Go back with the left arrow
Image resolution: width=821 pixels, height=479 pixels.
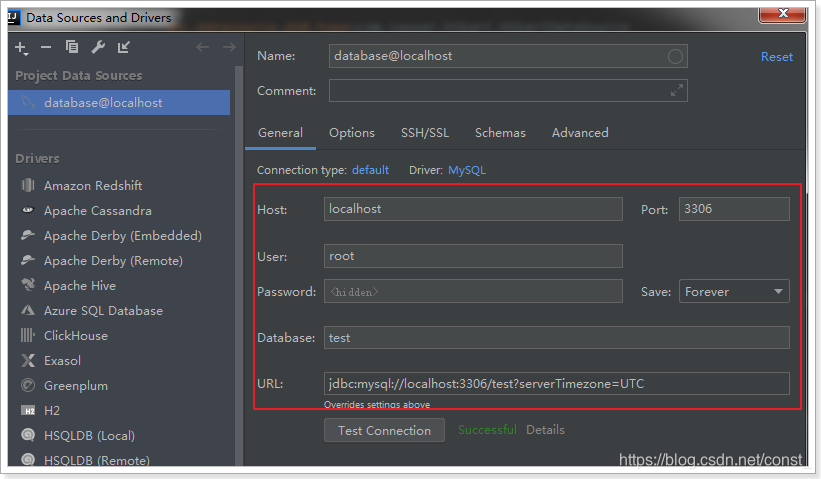click(x=203, y=47)
